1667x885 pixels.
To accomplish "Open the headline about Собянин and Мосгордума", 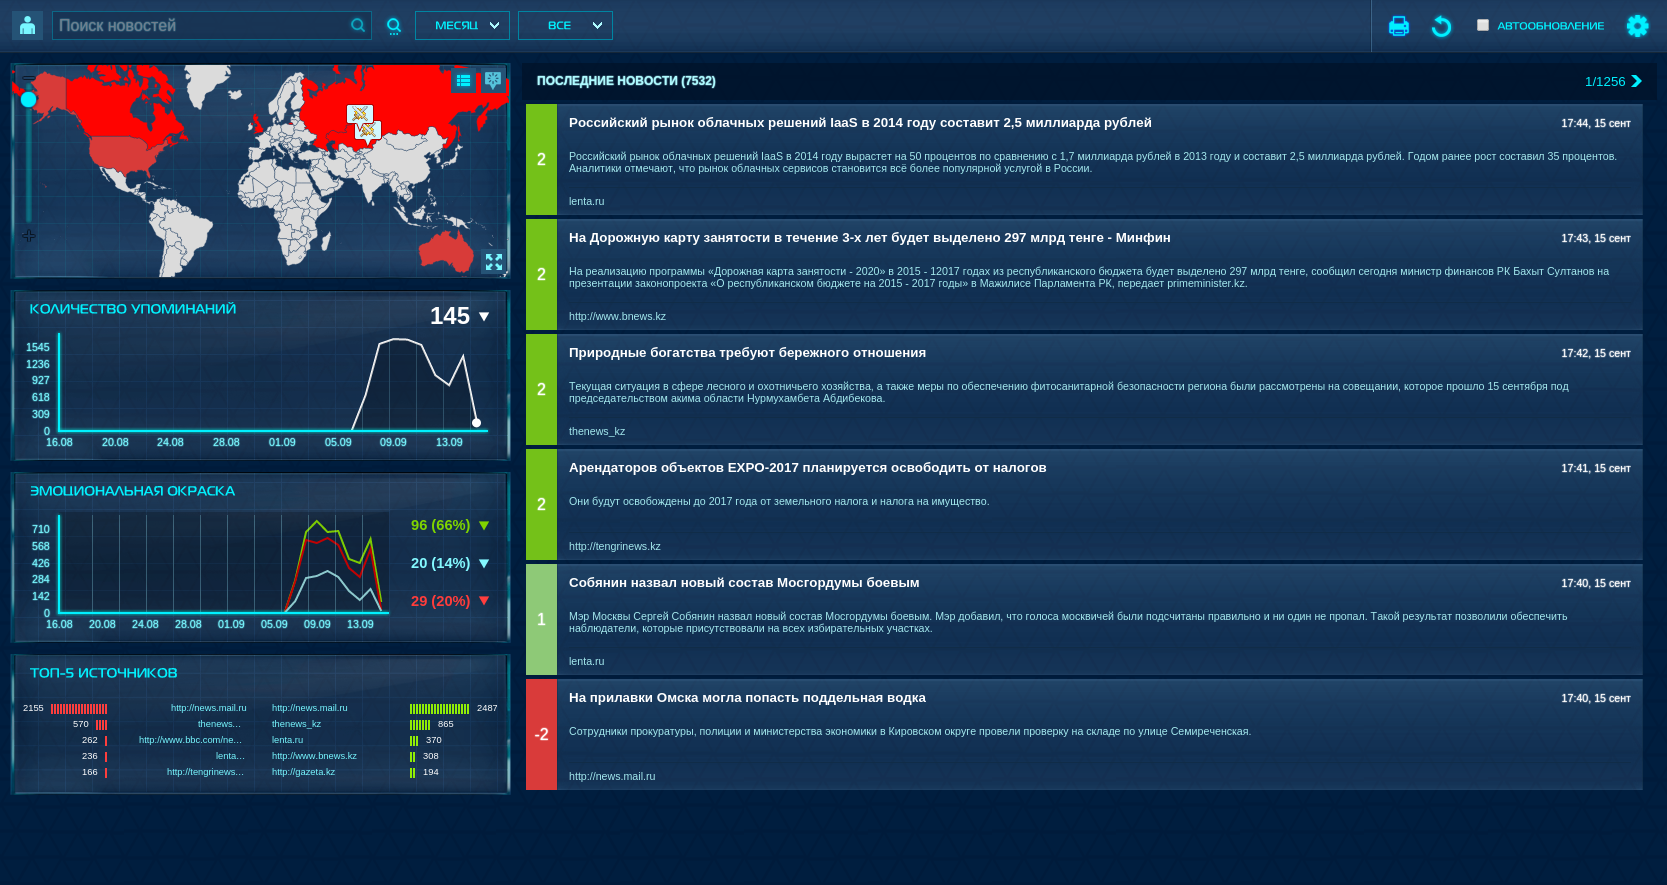I will point(744,583).
